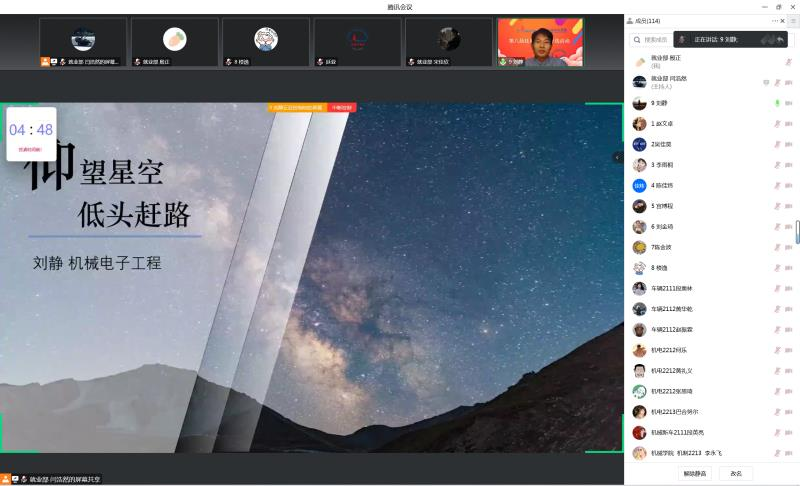The height and width of the screenshot is (486, 800).
Task: Click the green microphone icon for 9 刘静
Action: pos(776,103)
